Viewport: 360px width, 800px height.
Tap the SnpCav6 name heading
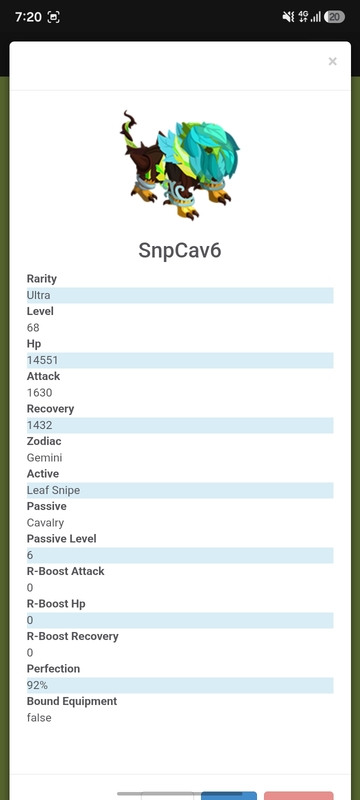tap(180, 251)
